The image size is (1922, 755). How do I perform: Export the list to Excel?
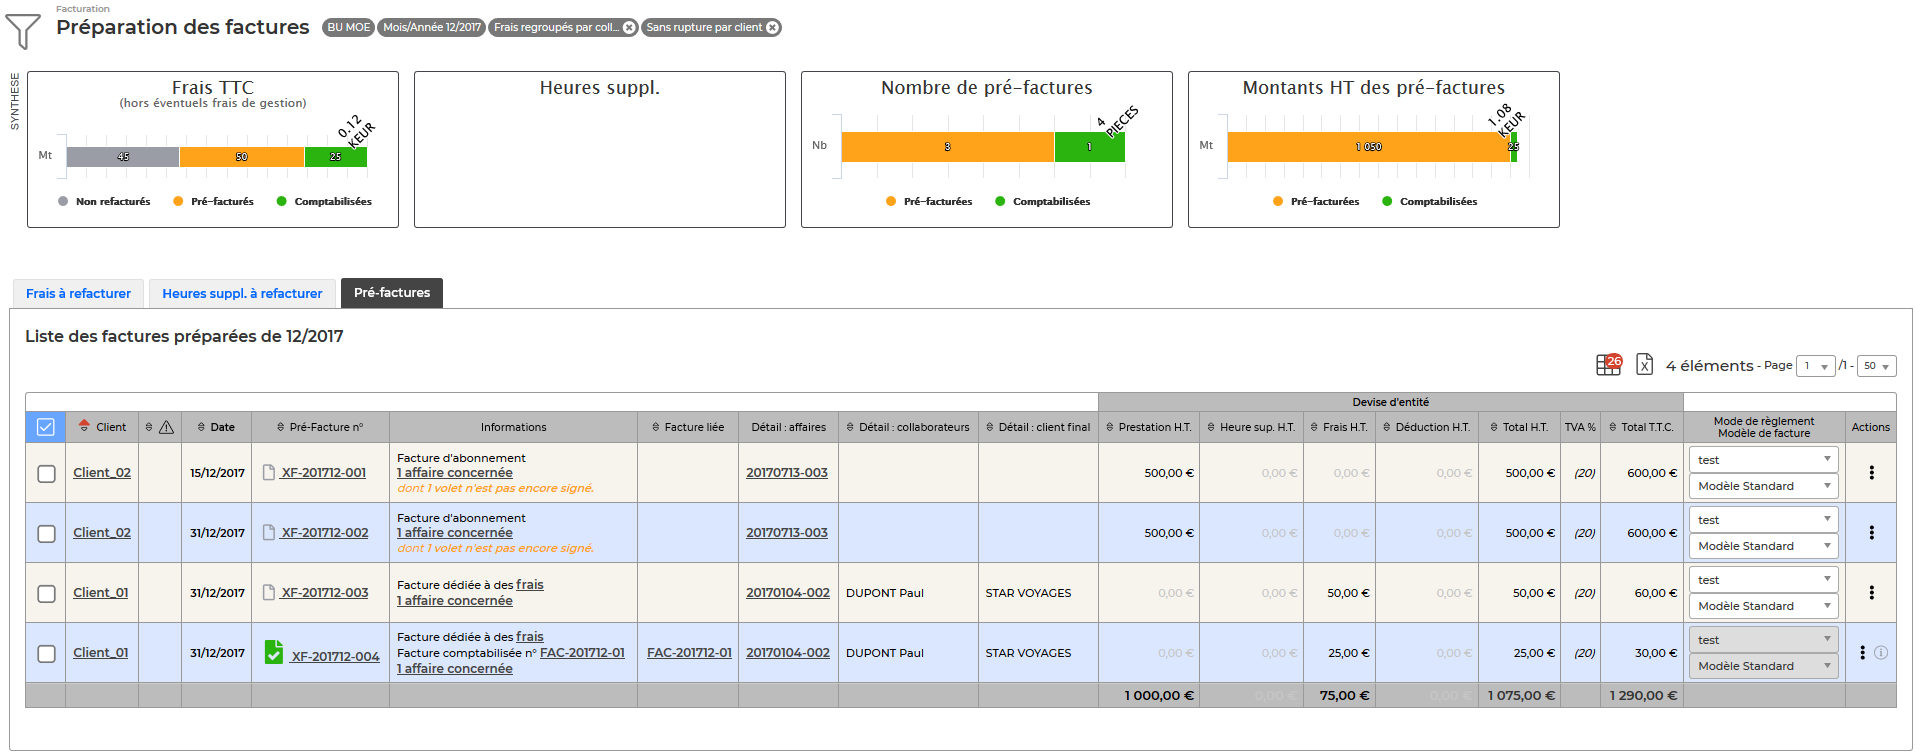tap(1645, 365)
